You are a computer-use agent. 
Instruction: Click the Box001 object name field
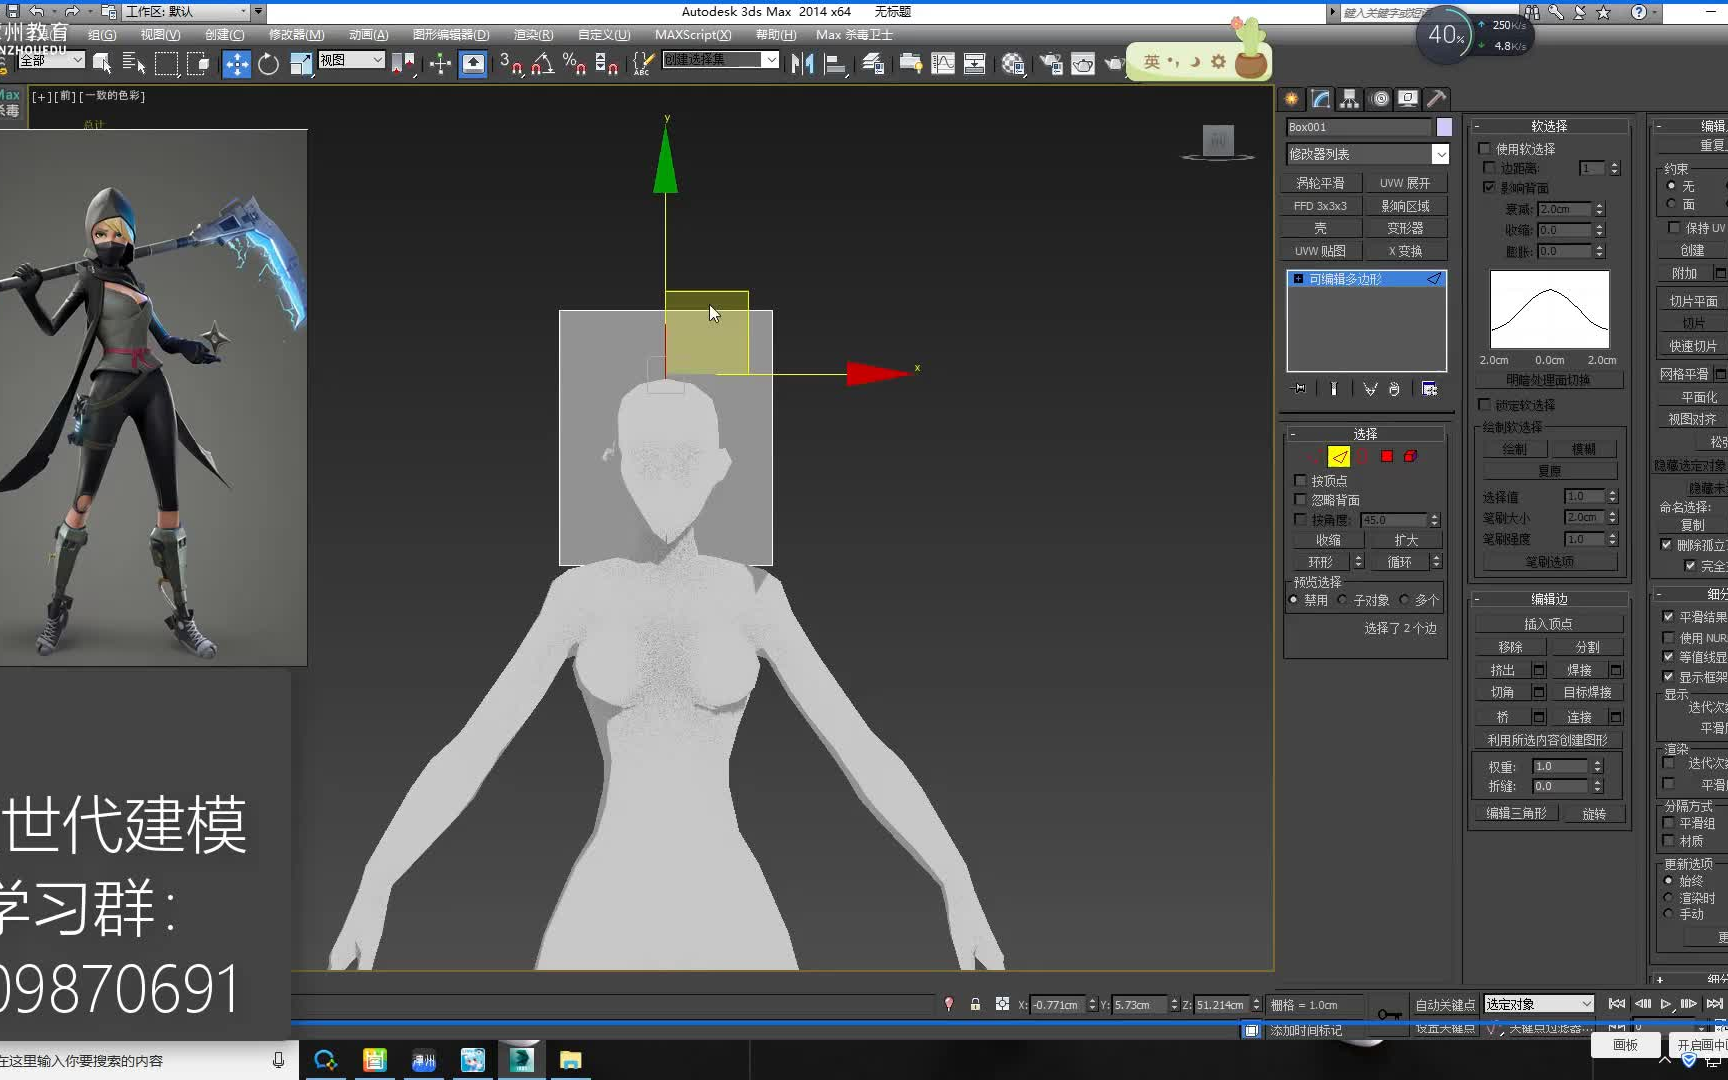[x=1358, y=127]
